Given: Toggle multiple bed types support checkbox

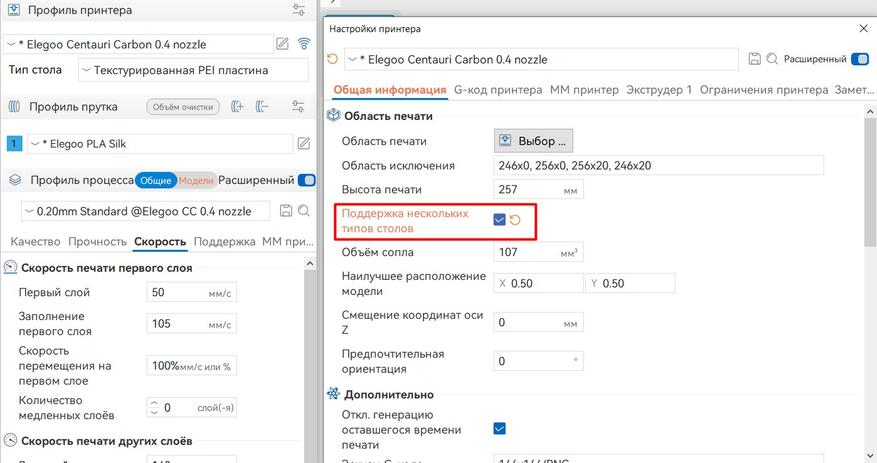Looking at the screenshot, I should click(499, 220).
